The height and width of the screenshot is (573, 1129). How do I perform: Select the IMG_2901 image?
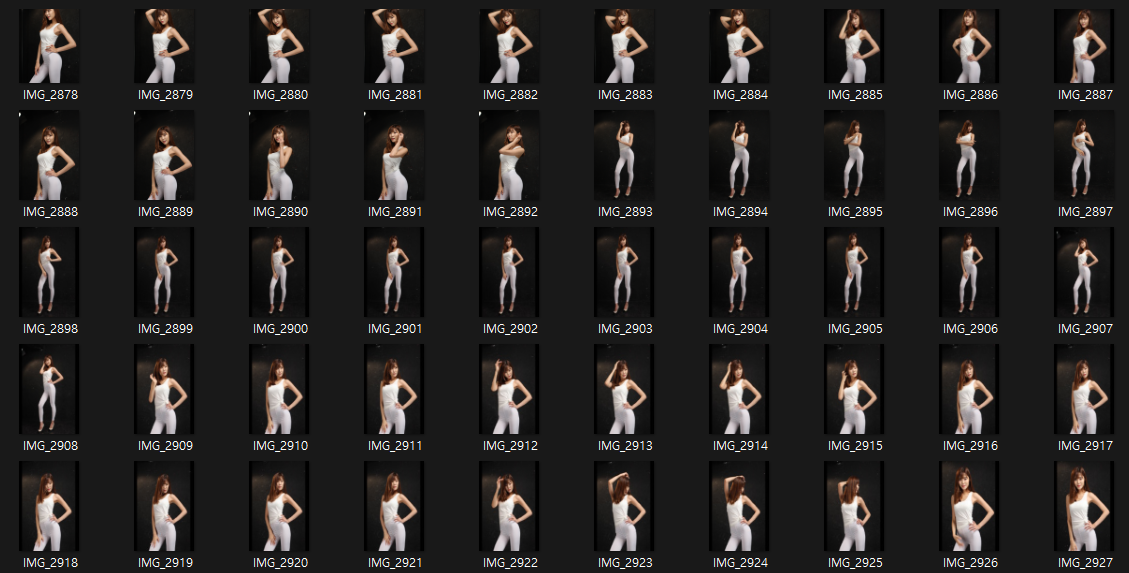pos(395,272)
